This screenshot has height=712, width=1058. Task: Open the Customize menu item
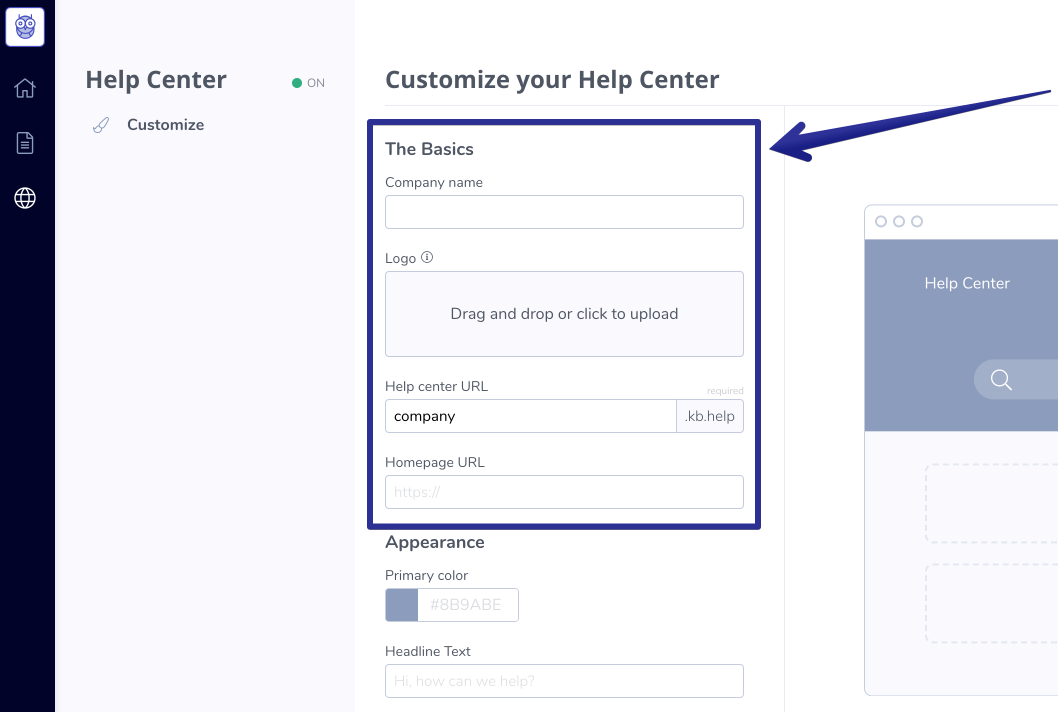165,125
